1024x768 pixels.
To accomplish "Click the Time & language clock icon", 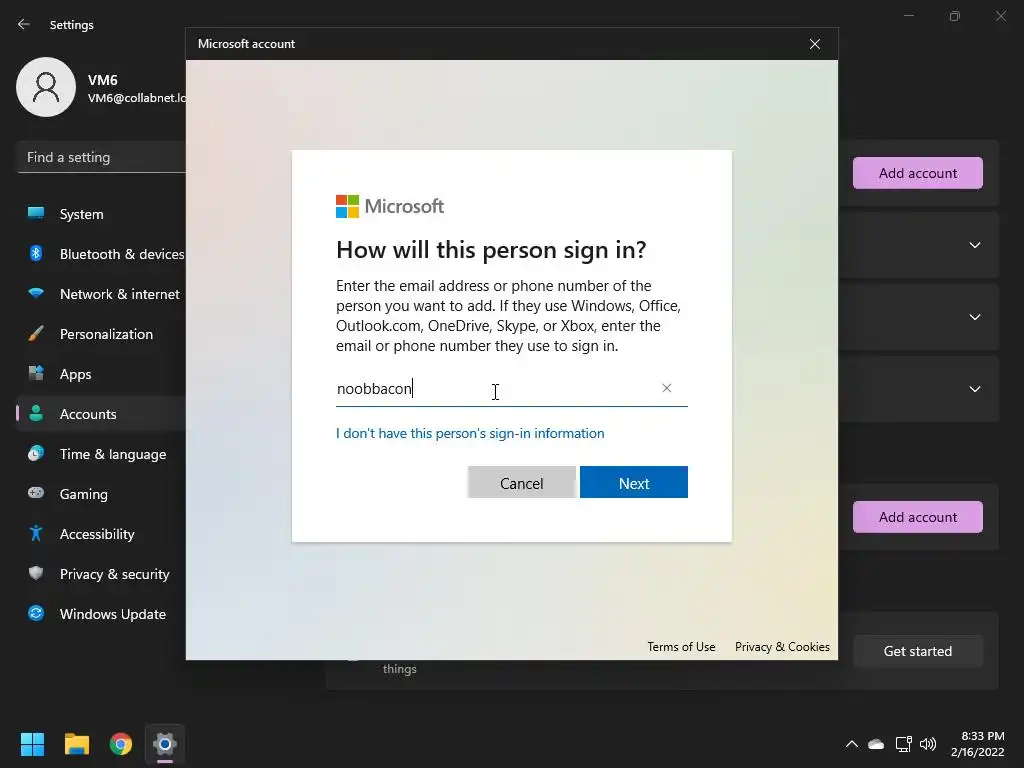I will click(36, 453).
